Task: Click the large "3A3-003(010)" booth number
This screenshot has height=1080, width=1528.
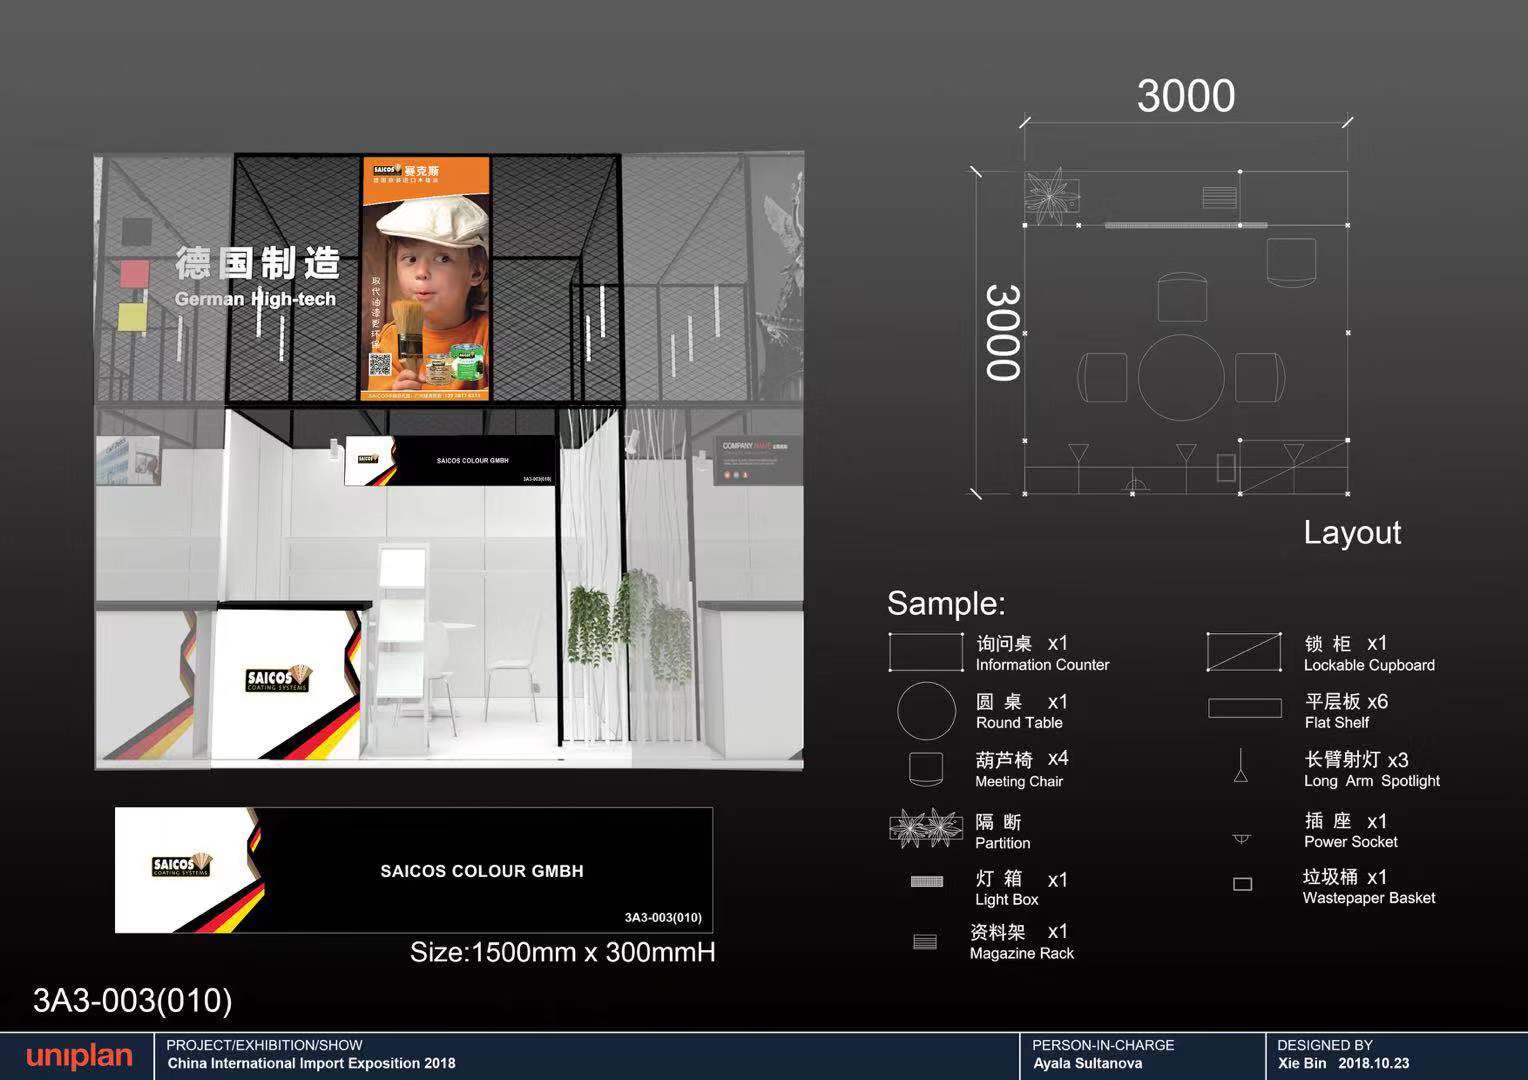Action: (133, 1000)
